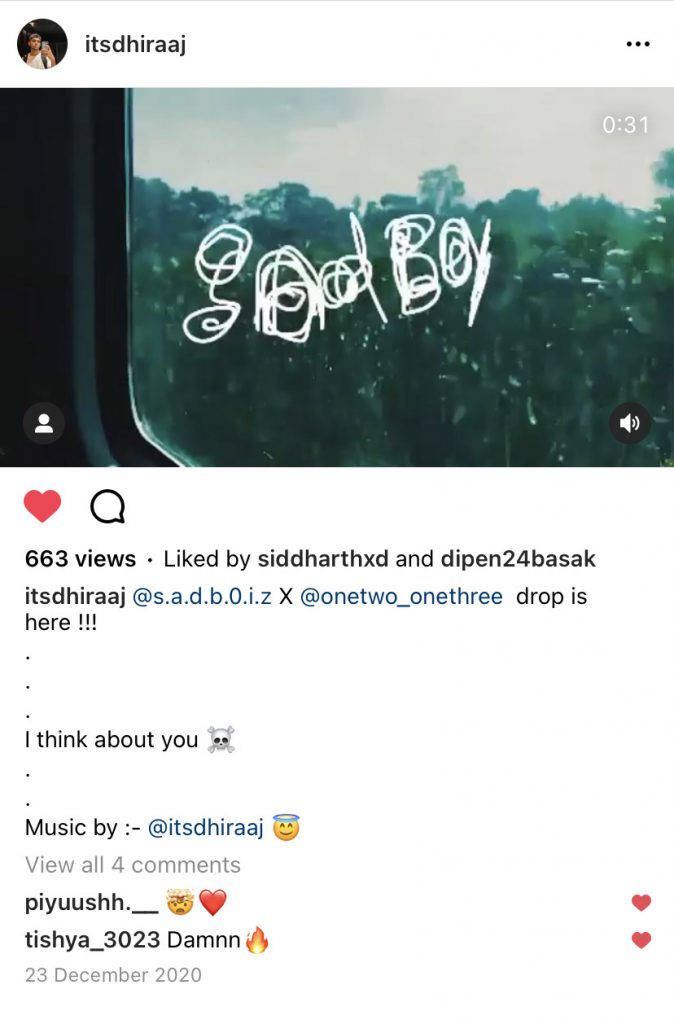Open tishya_3023 commenter profile

pos(92,940)
